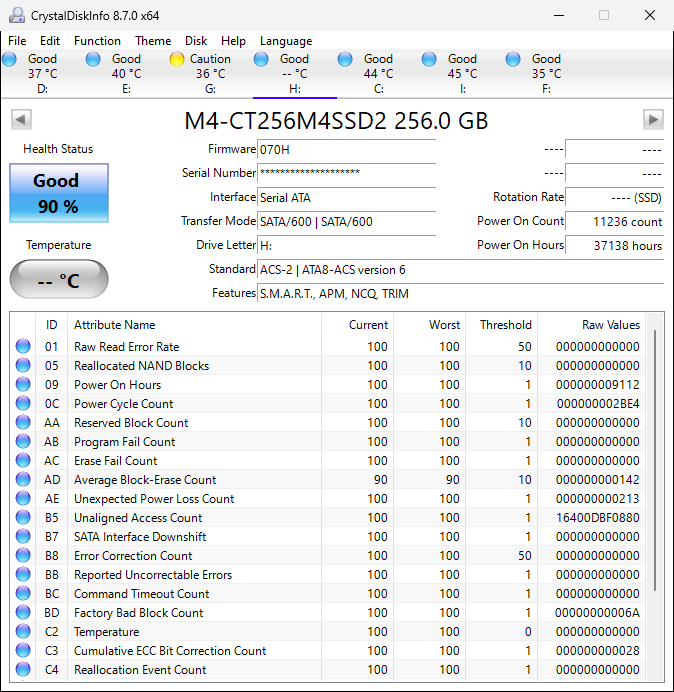Select disk D: status orb at 37 °C
This screenshot has height=692, width=674.
point(9,59)
